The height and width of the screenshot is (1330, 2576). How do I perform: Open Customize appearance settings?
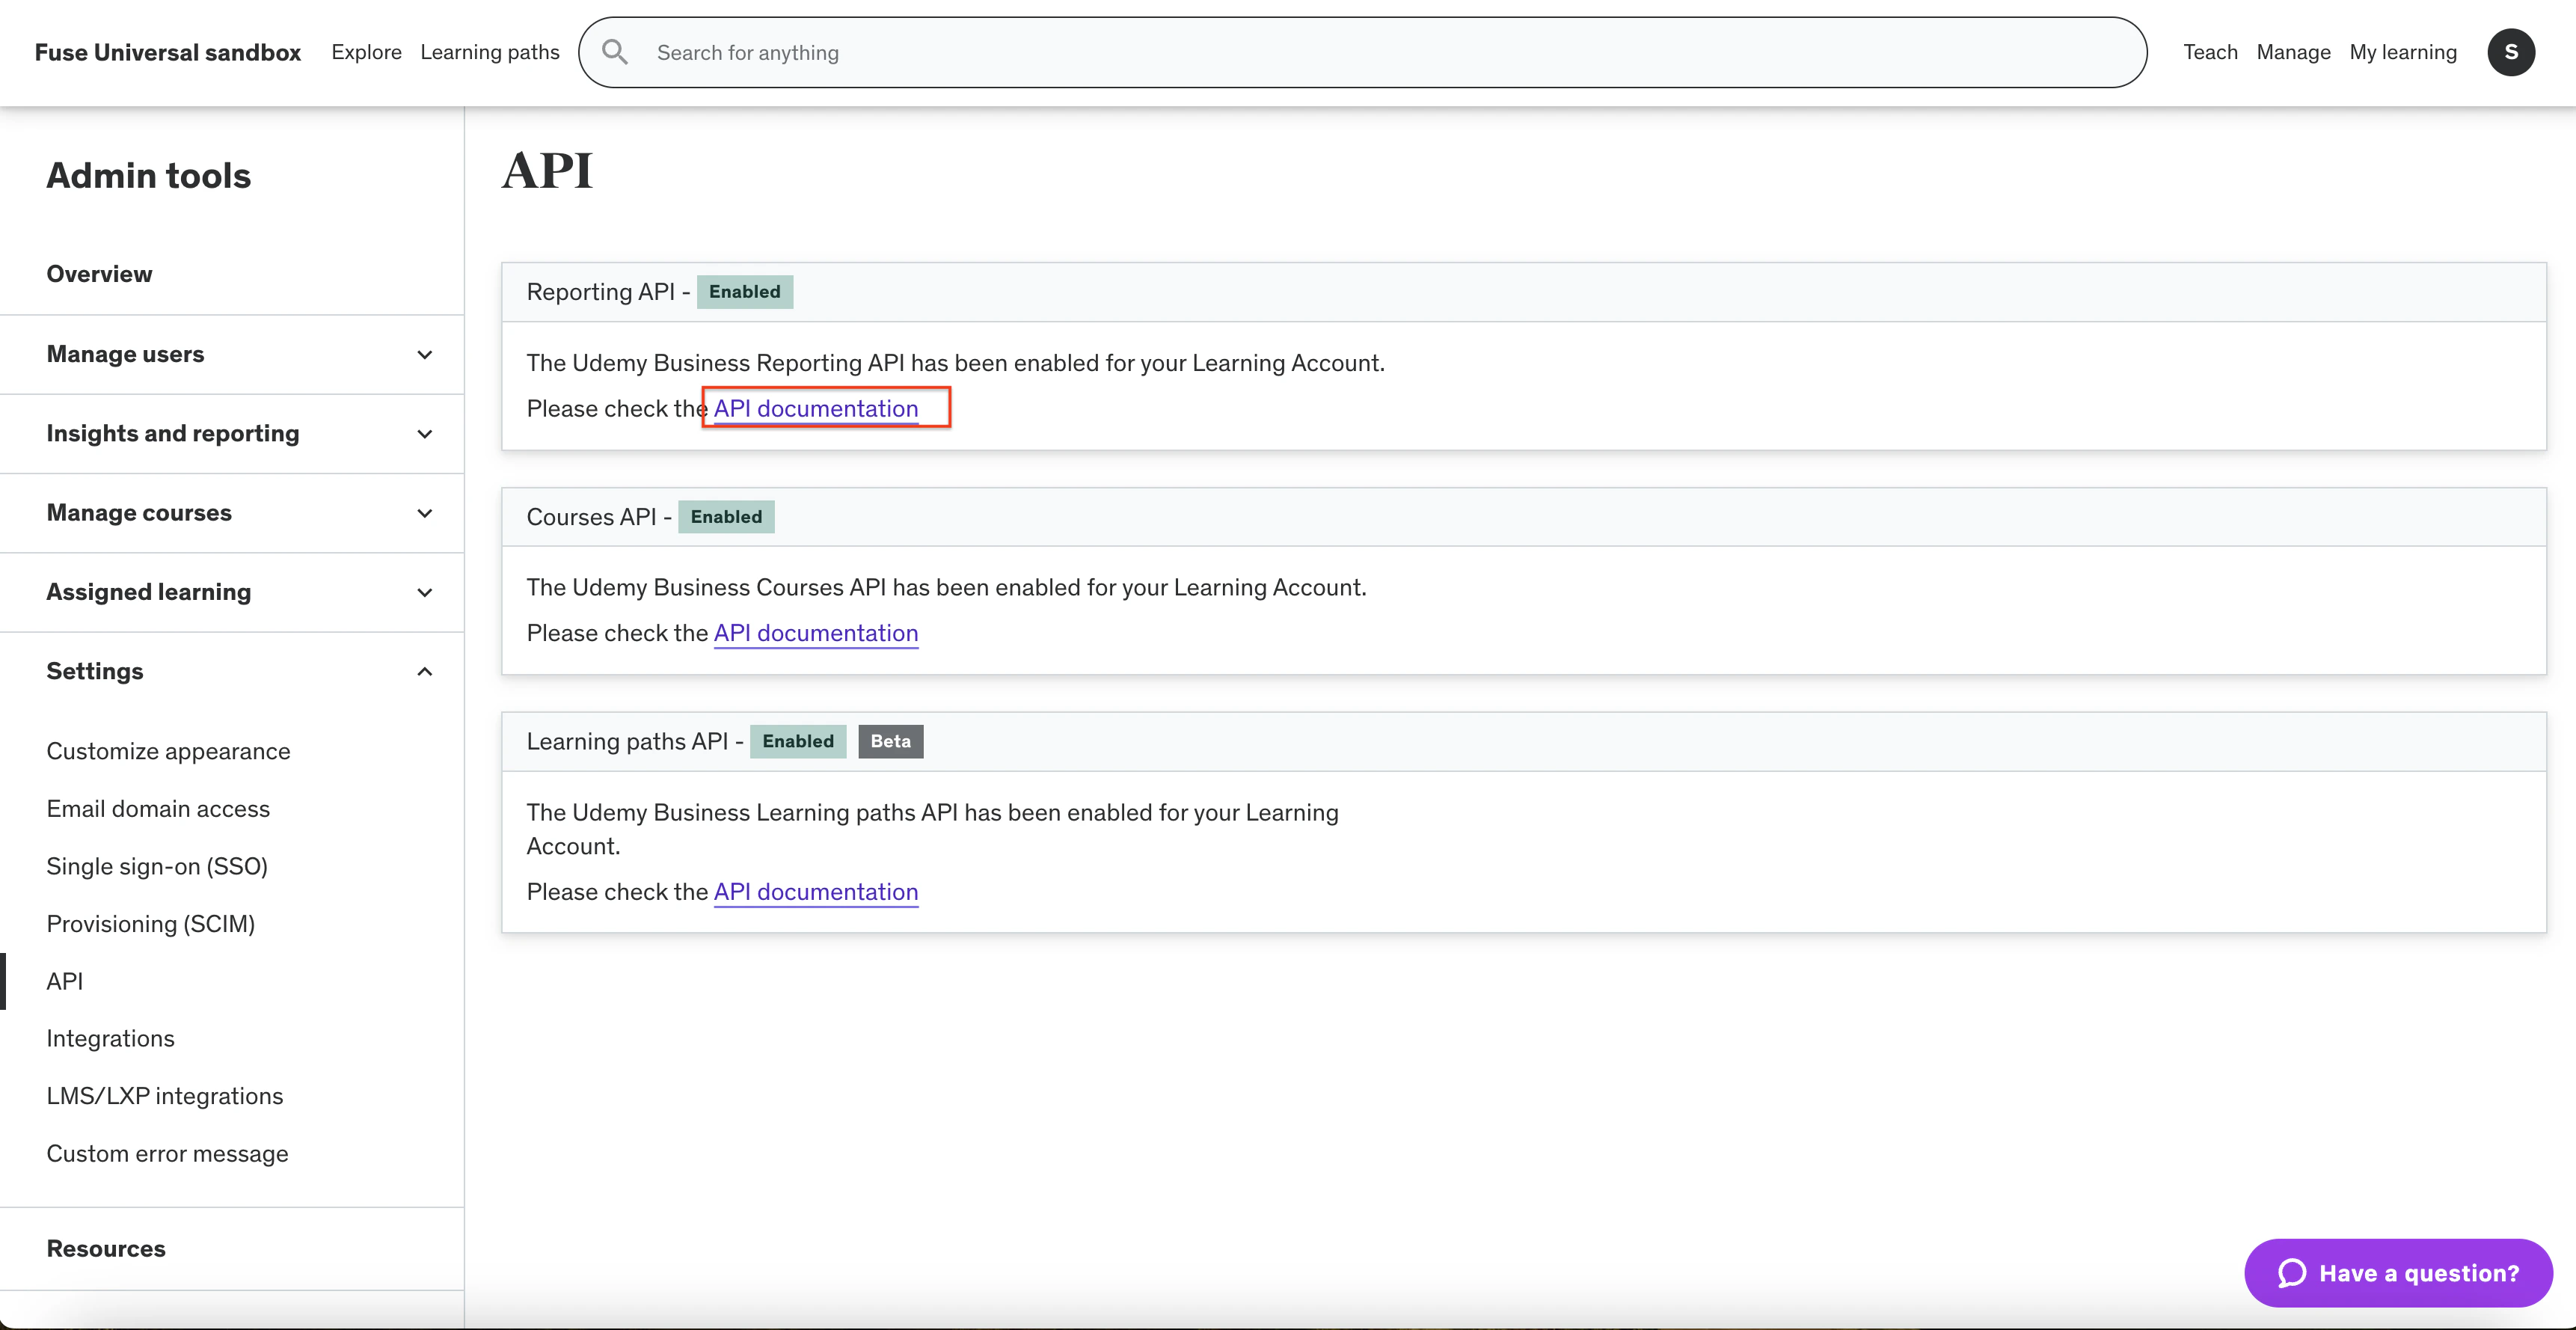point(168,751)
